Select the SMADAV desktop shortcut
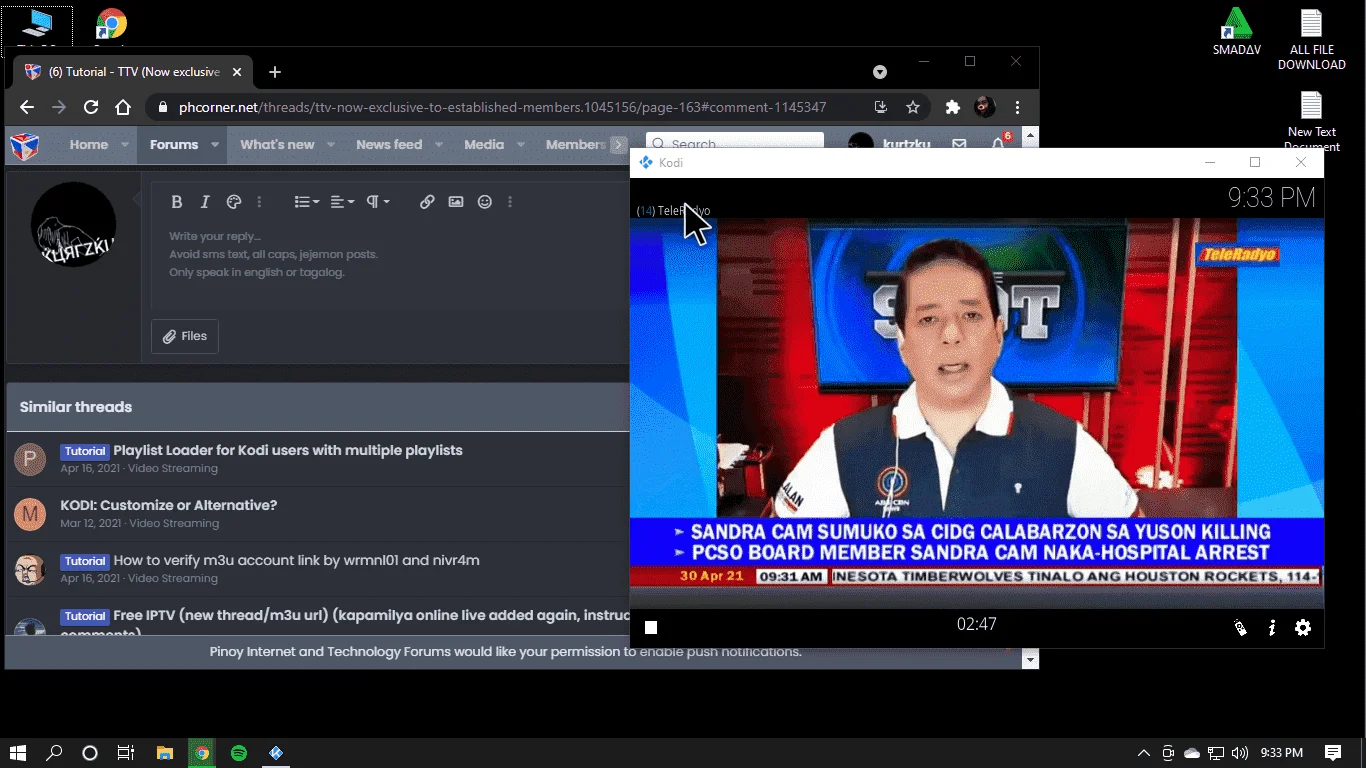The width and height of the screenshot is (1366, 768). tap(1237, 32)
